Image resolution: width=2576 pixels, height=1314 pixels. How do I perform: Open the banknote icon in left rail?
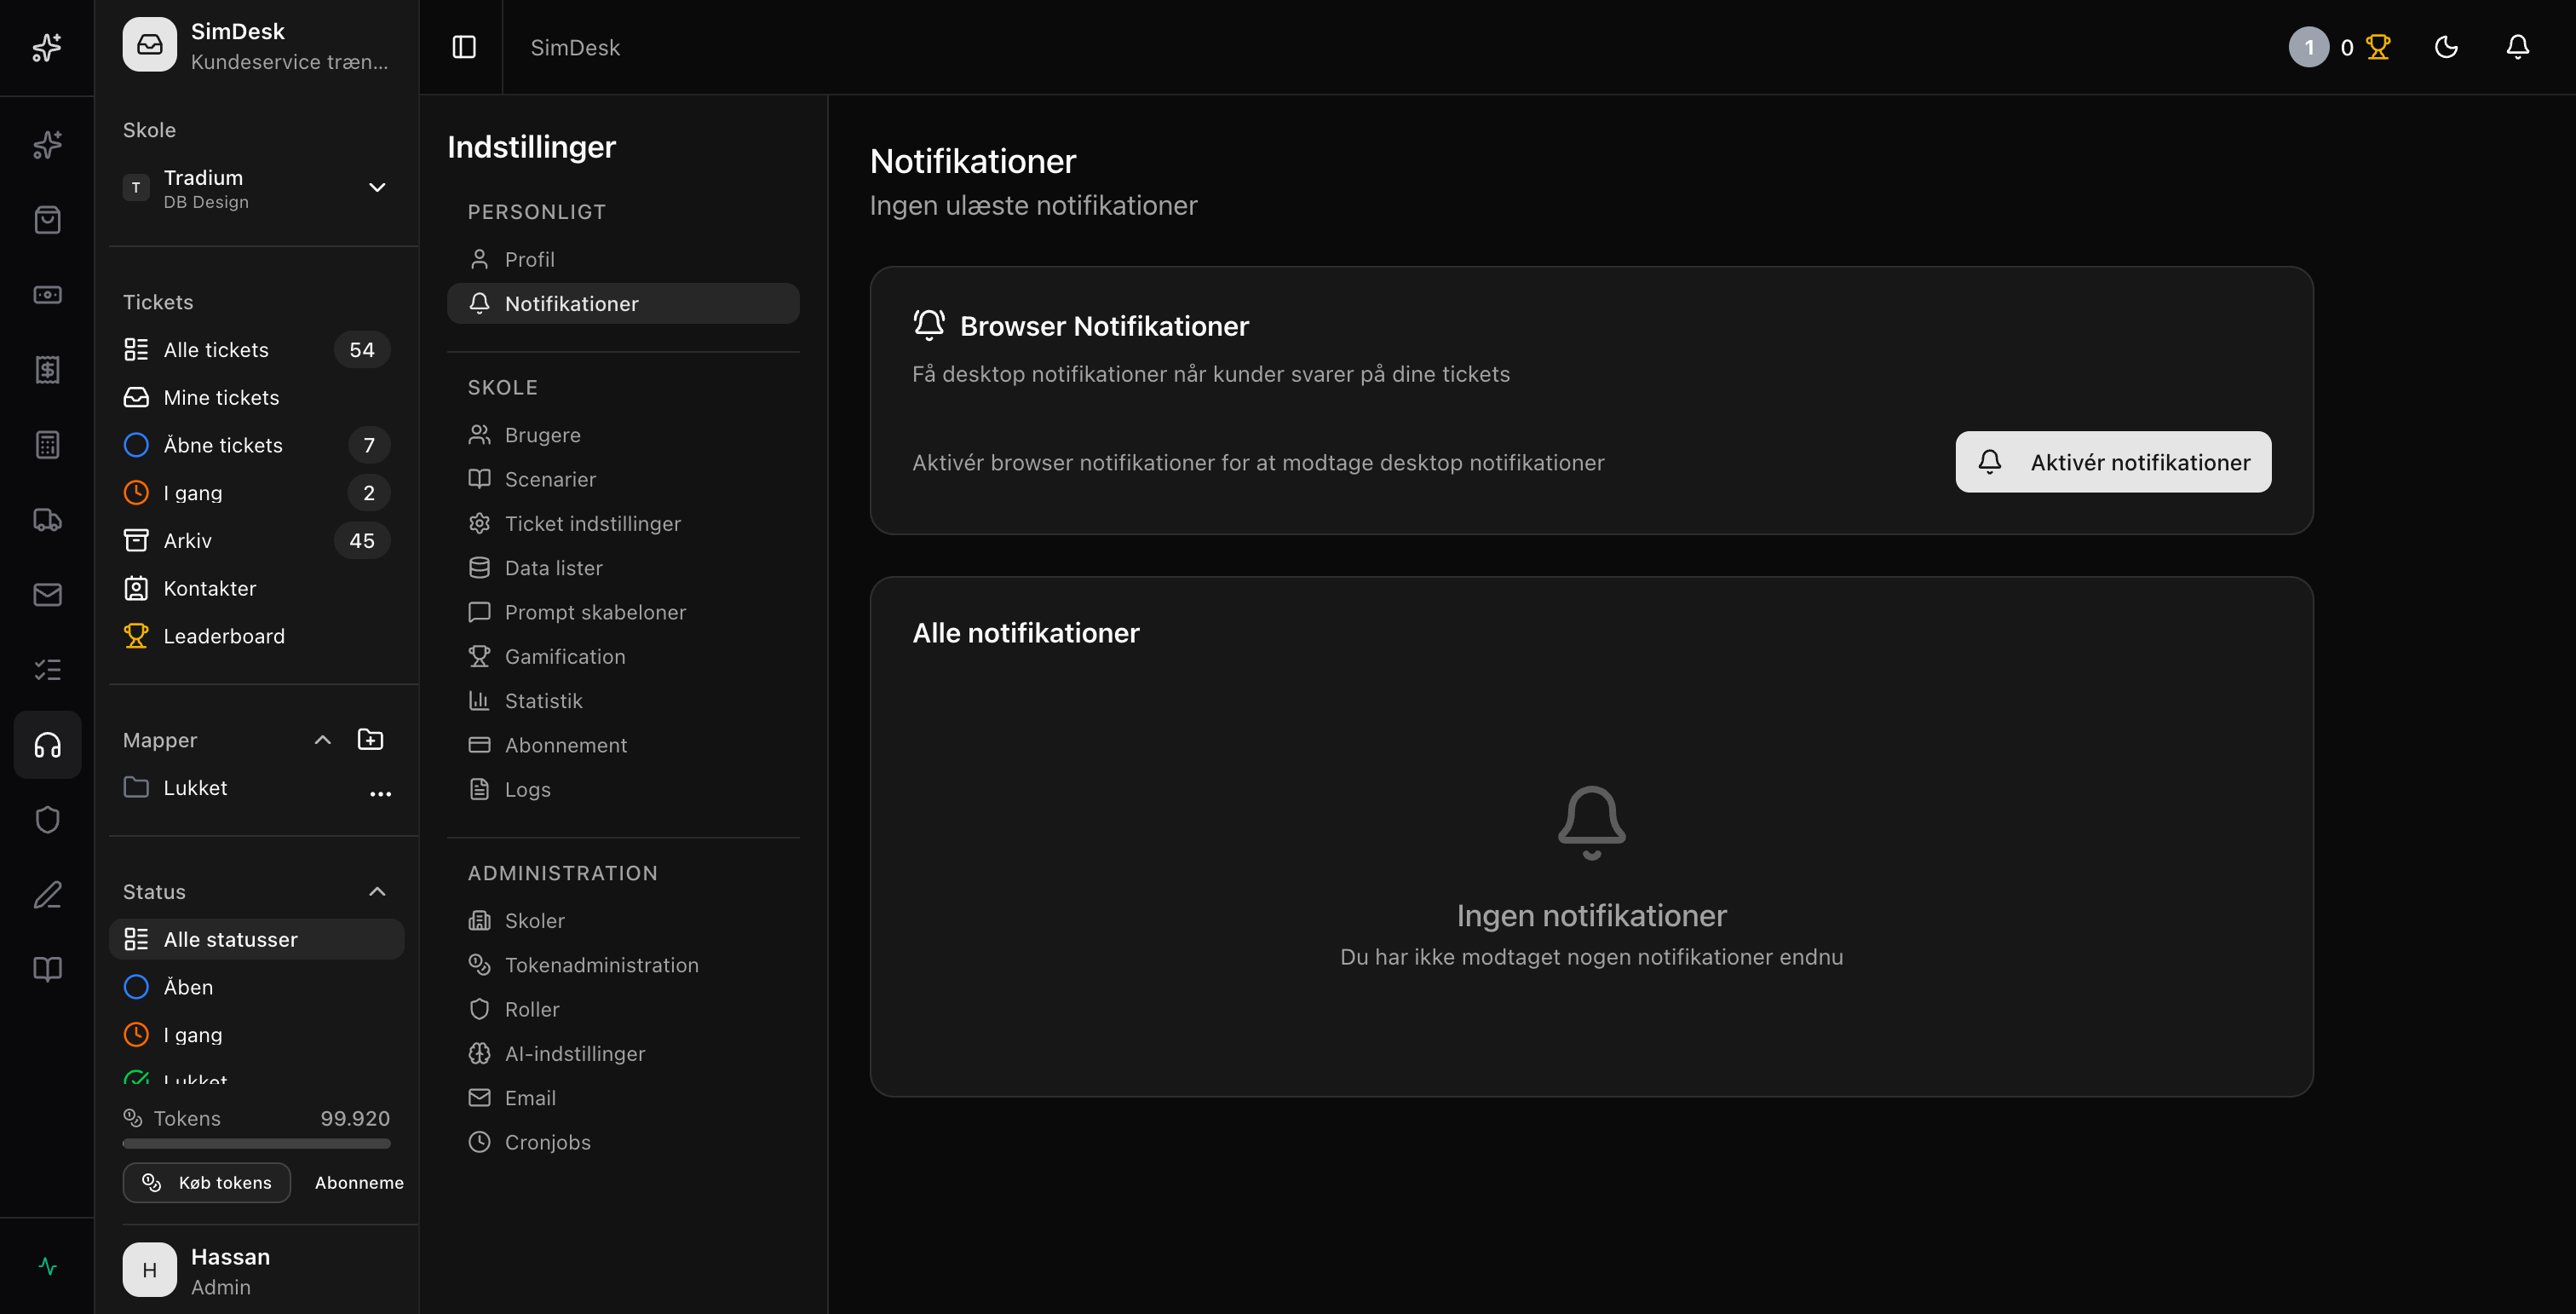point(47,295)
